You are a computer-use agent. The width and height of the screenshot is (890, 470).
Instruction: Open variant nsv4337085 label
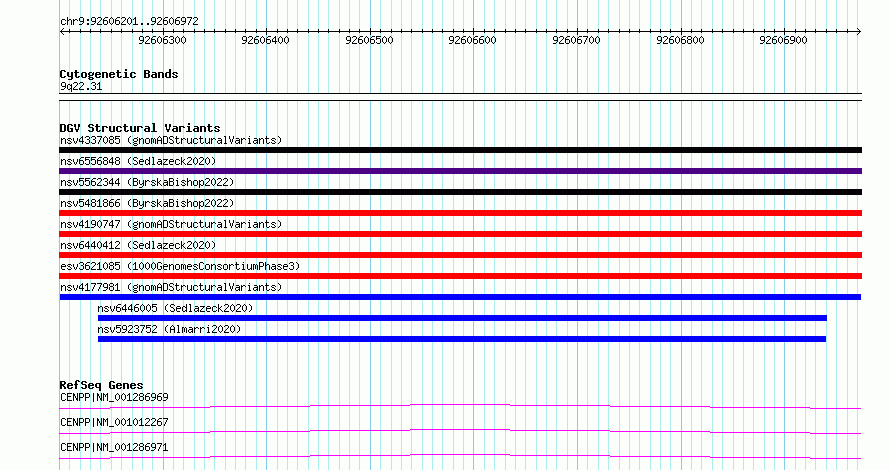point(171,140)
